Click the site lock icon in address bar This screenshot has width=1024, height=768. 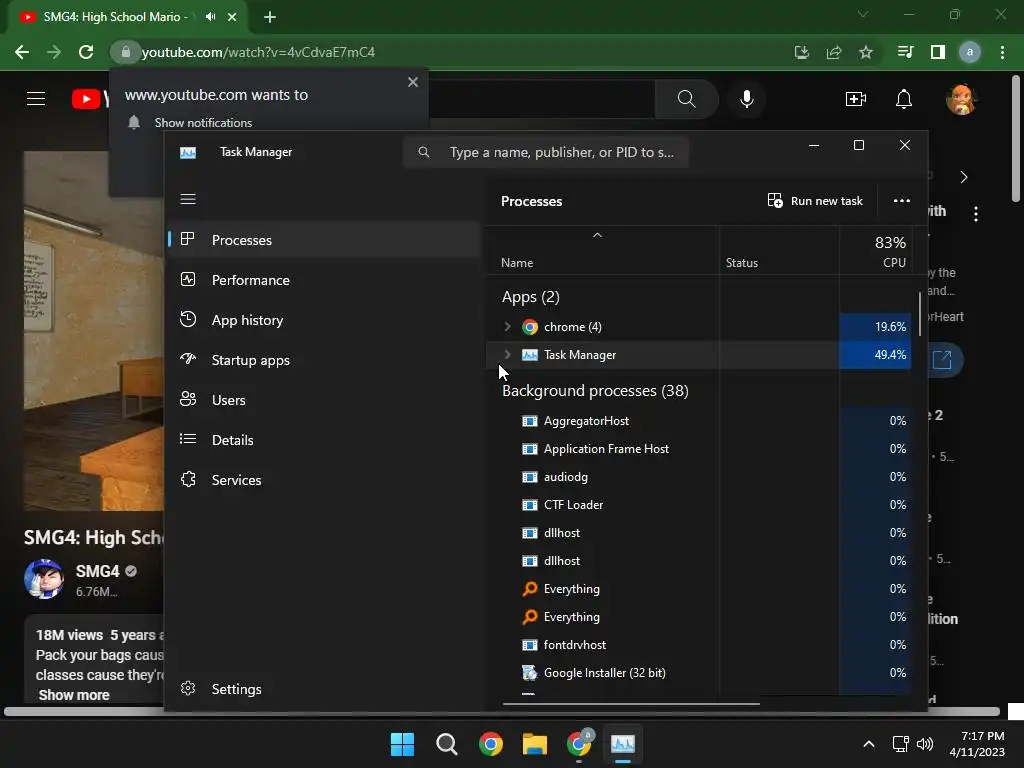125,52
